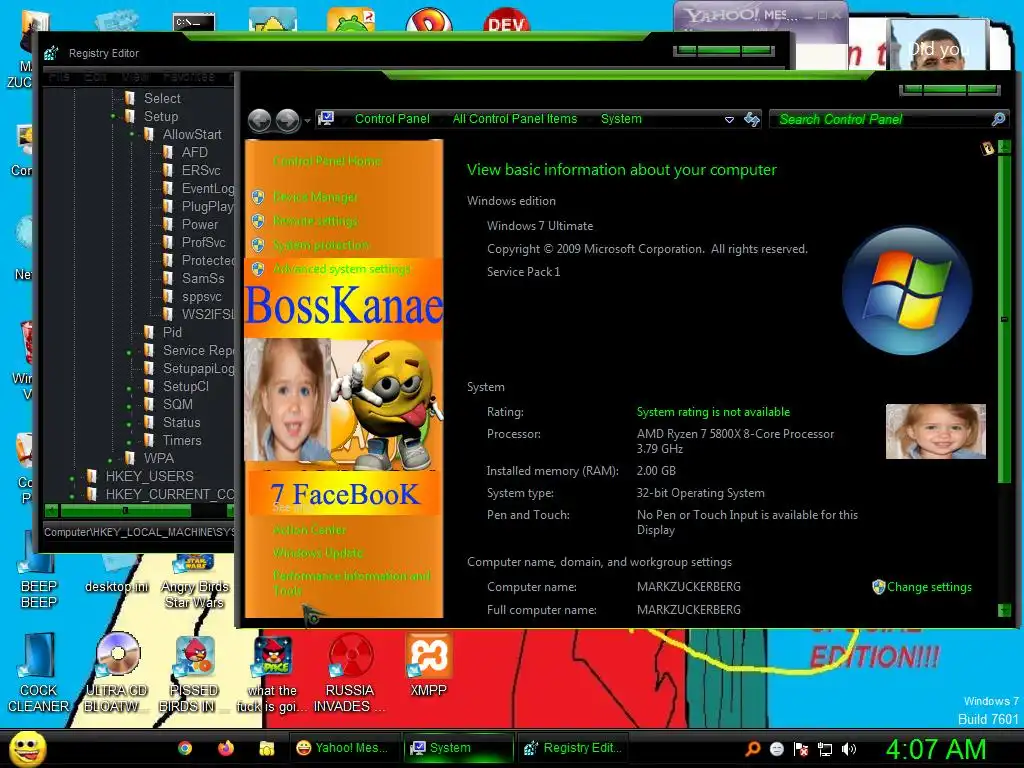Click 'System rating is not available' link
The width and height of the screenshot is (1024, 768).
[713, 411]
